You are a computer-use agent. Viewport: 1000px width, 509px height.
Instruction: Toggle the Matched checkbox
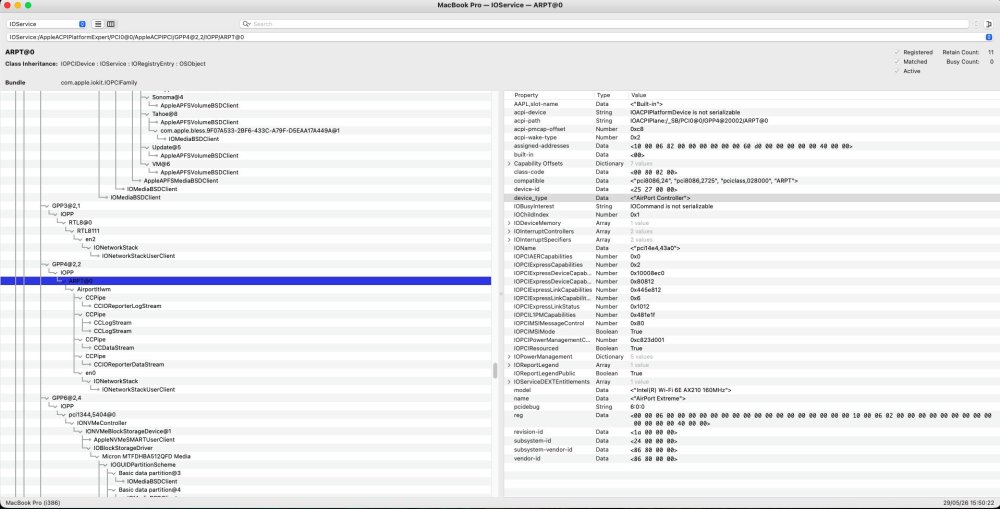[897, 62]
